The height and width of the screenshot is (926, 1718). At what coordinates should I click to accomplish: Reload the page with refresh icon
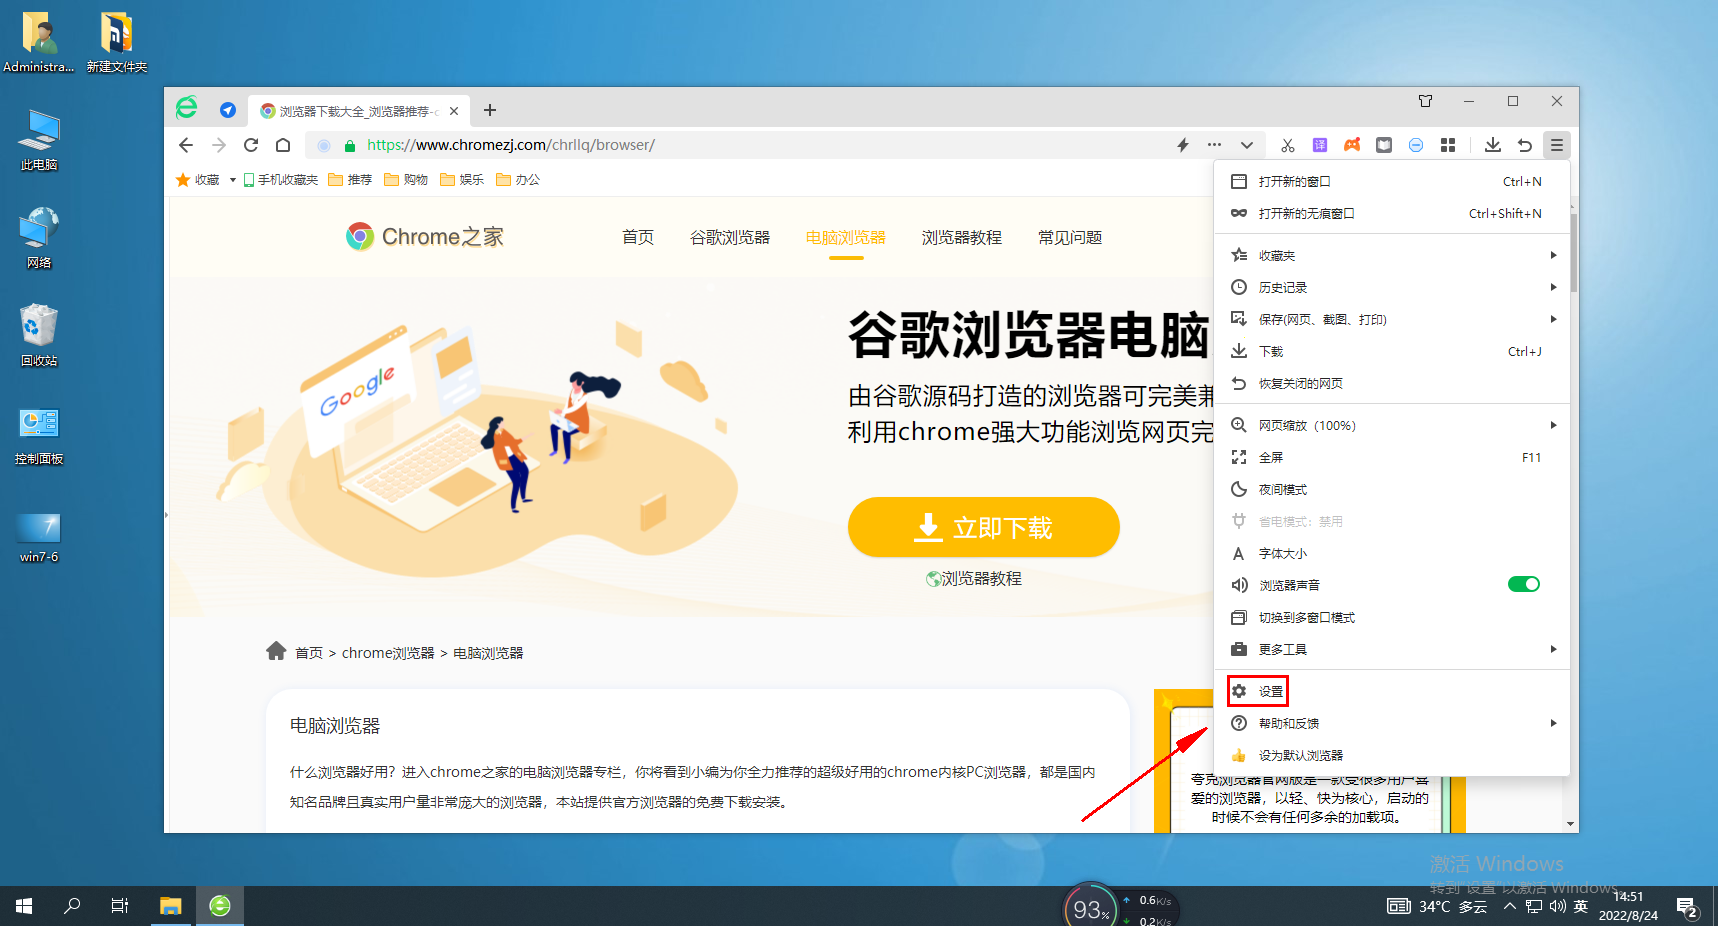coord(251,145)
